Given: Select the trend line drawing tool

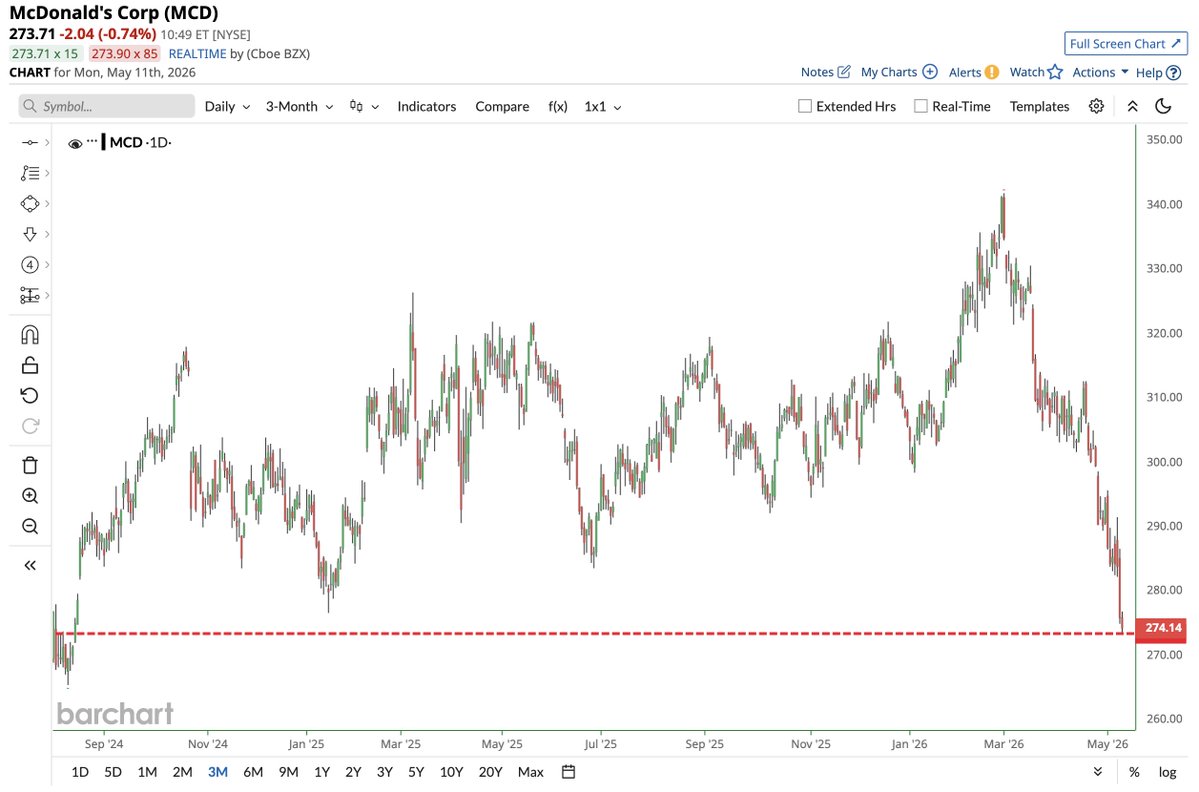Looking at the screenshot, I should click(30, 143).
